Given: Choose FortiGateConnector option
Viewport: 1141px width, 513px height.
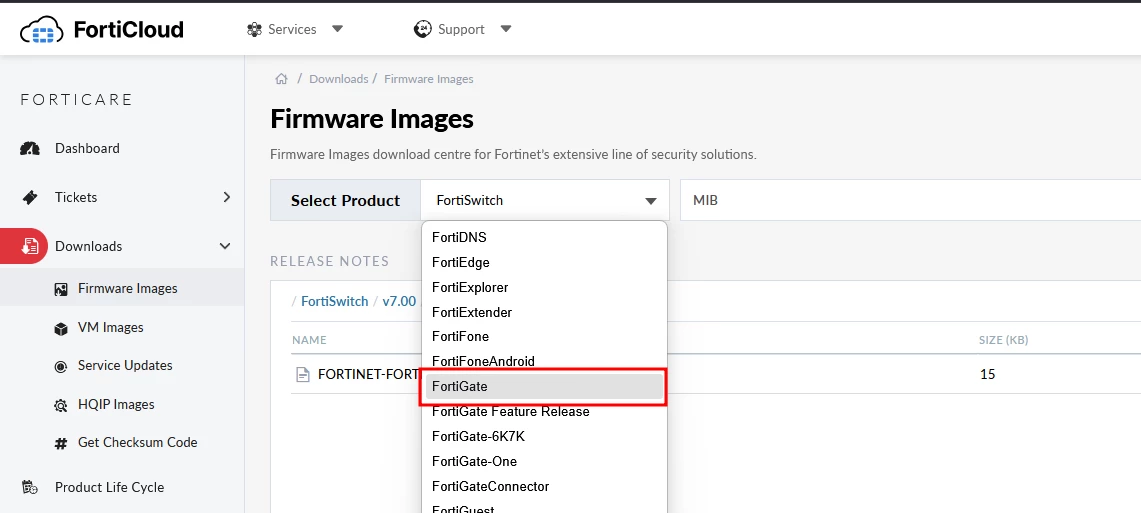Looking at the screenshot, I should tap(544, 486).
